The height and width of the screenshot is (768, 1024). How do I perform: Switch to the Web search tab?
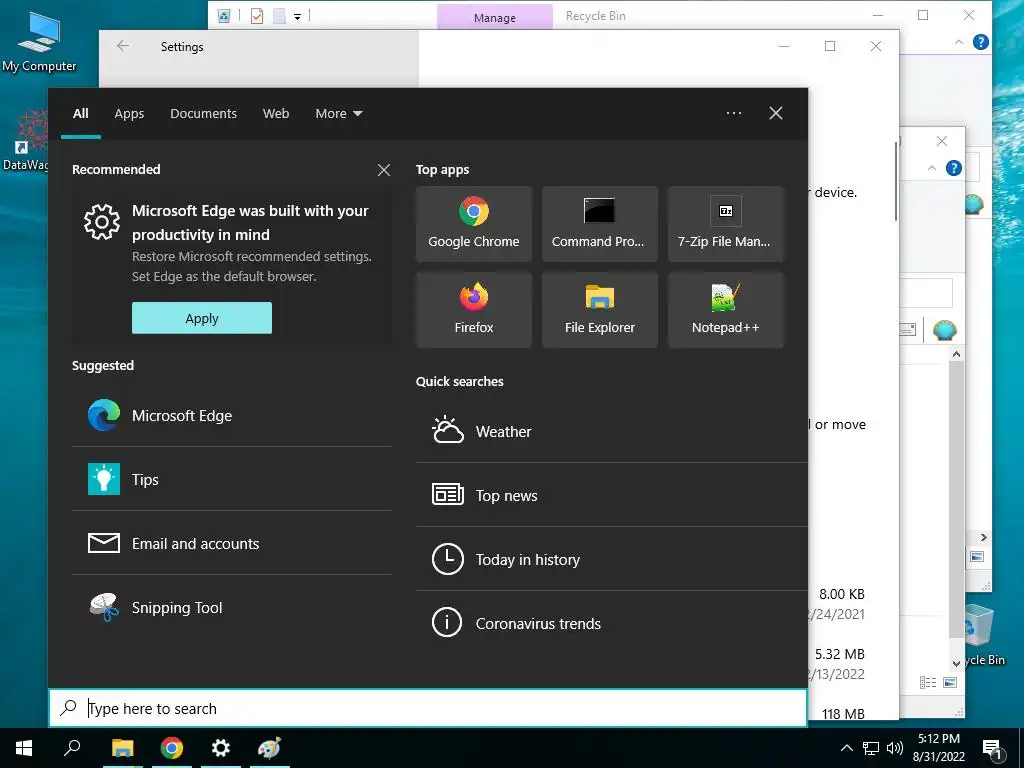tap(276, 114)
